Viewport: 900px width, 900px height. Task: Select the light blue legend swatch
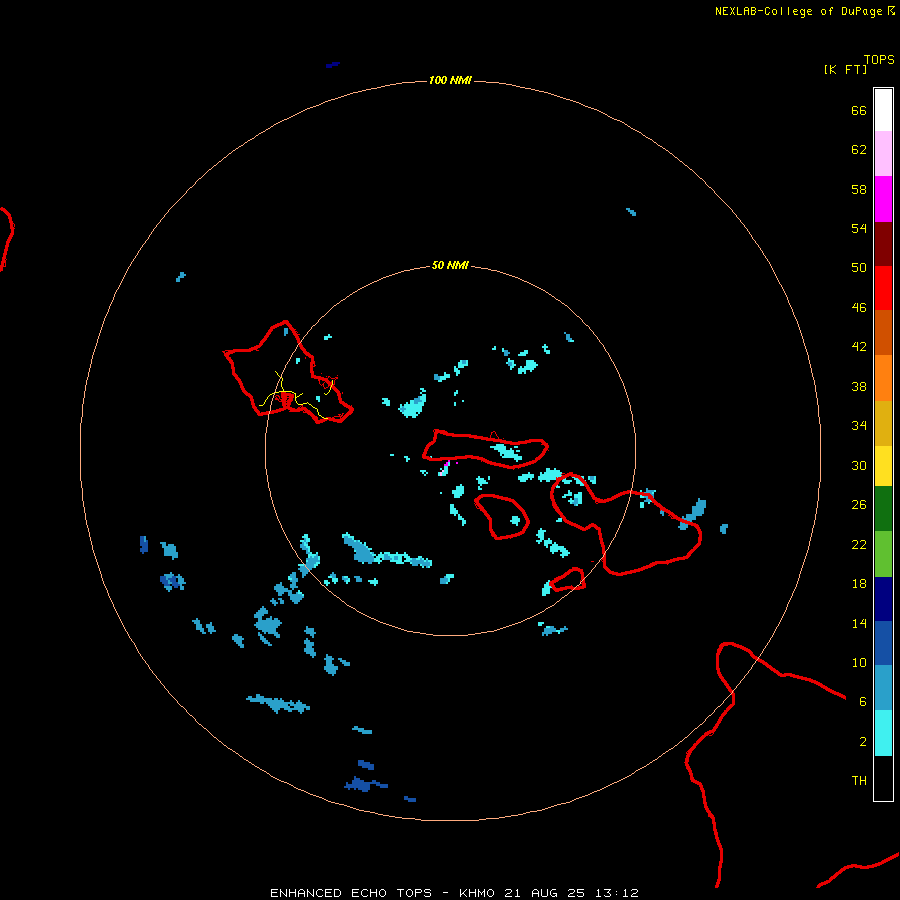click(883, 688)
